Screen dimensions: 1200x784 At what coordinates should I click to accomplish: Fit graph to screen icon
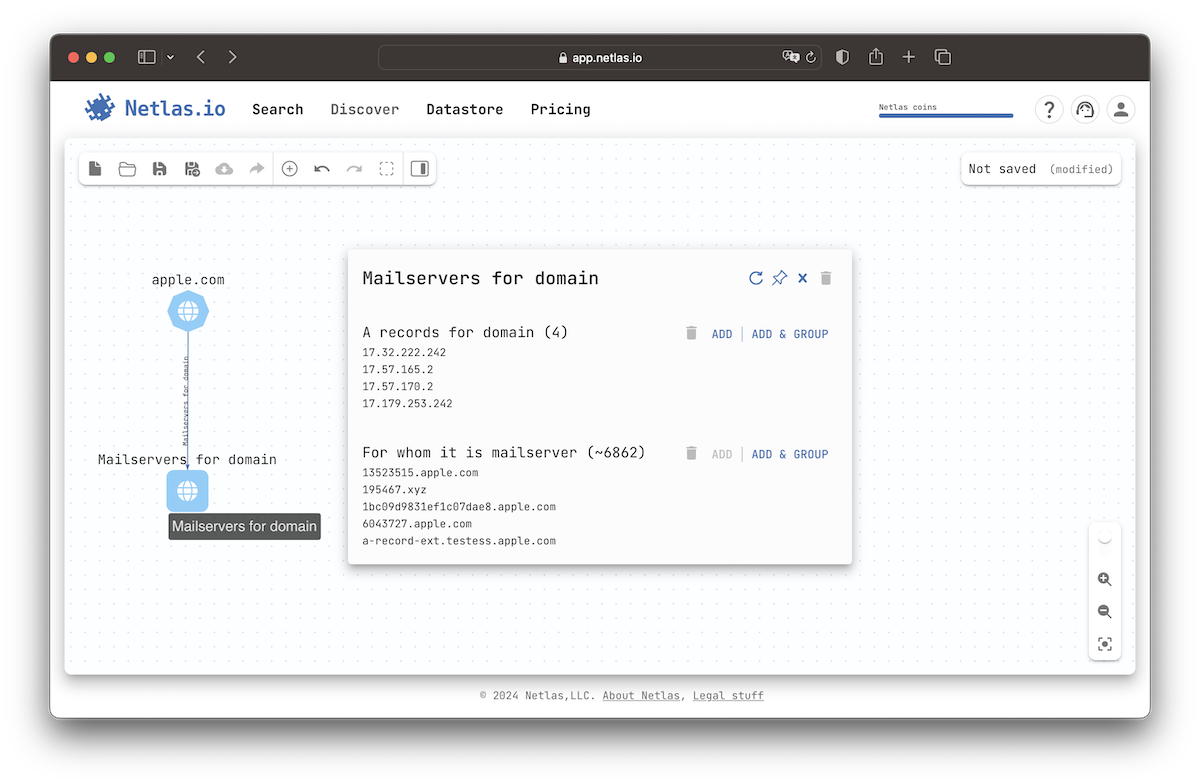pos(1104,644)
